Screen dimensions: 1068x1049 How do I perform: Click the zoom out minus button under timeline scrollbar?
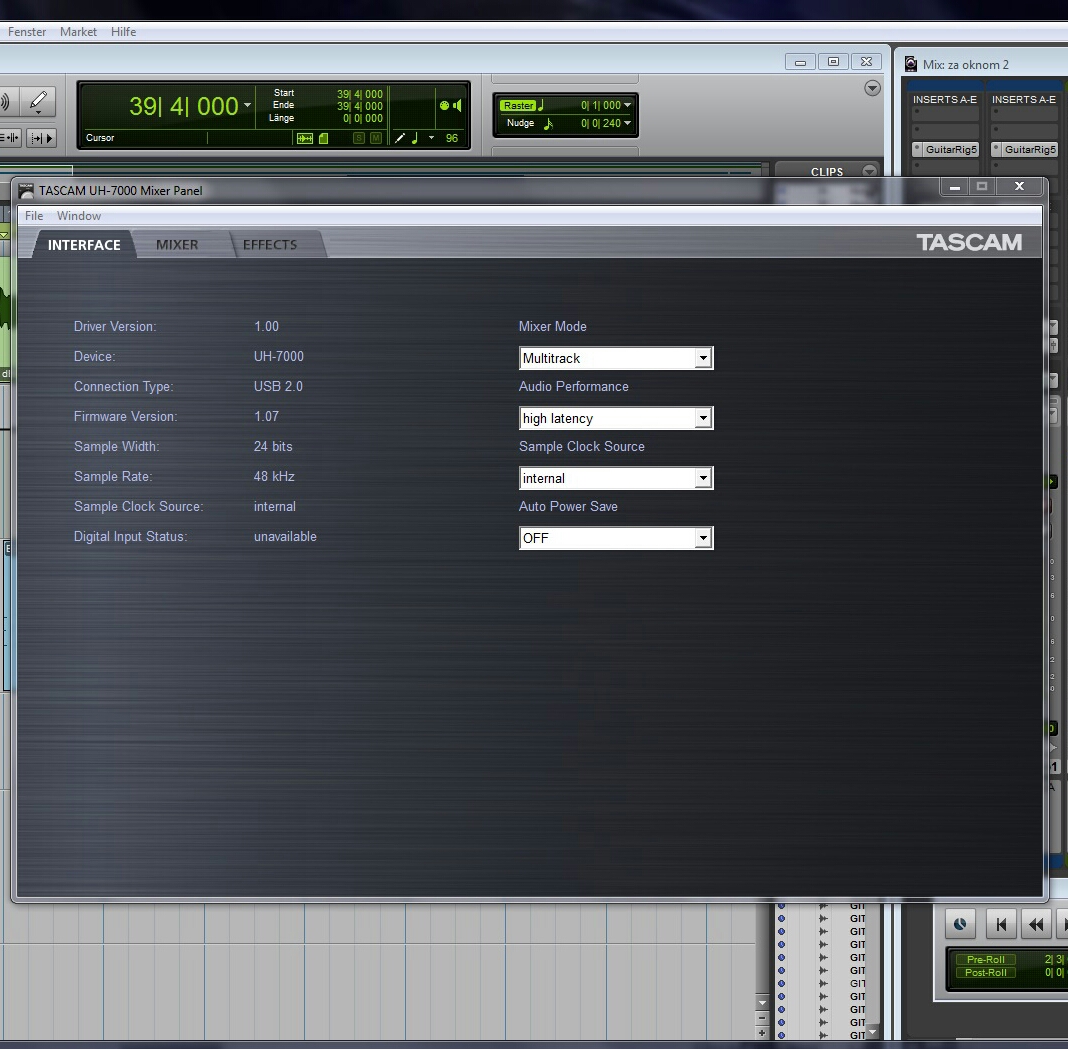(762, 1018)
